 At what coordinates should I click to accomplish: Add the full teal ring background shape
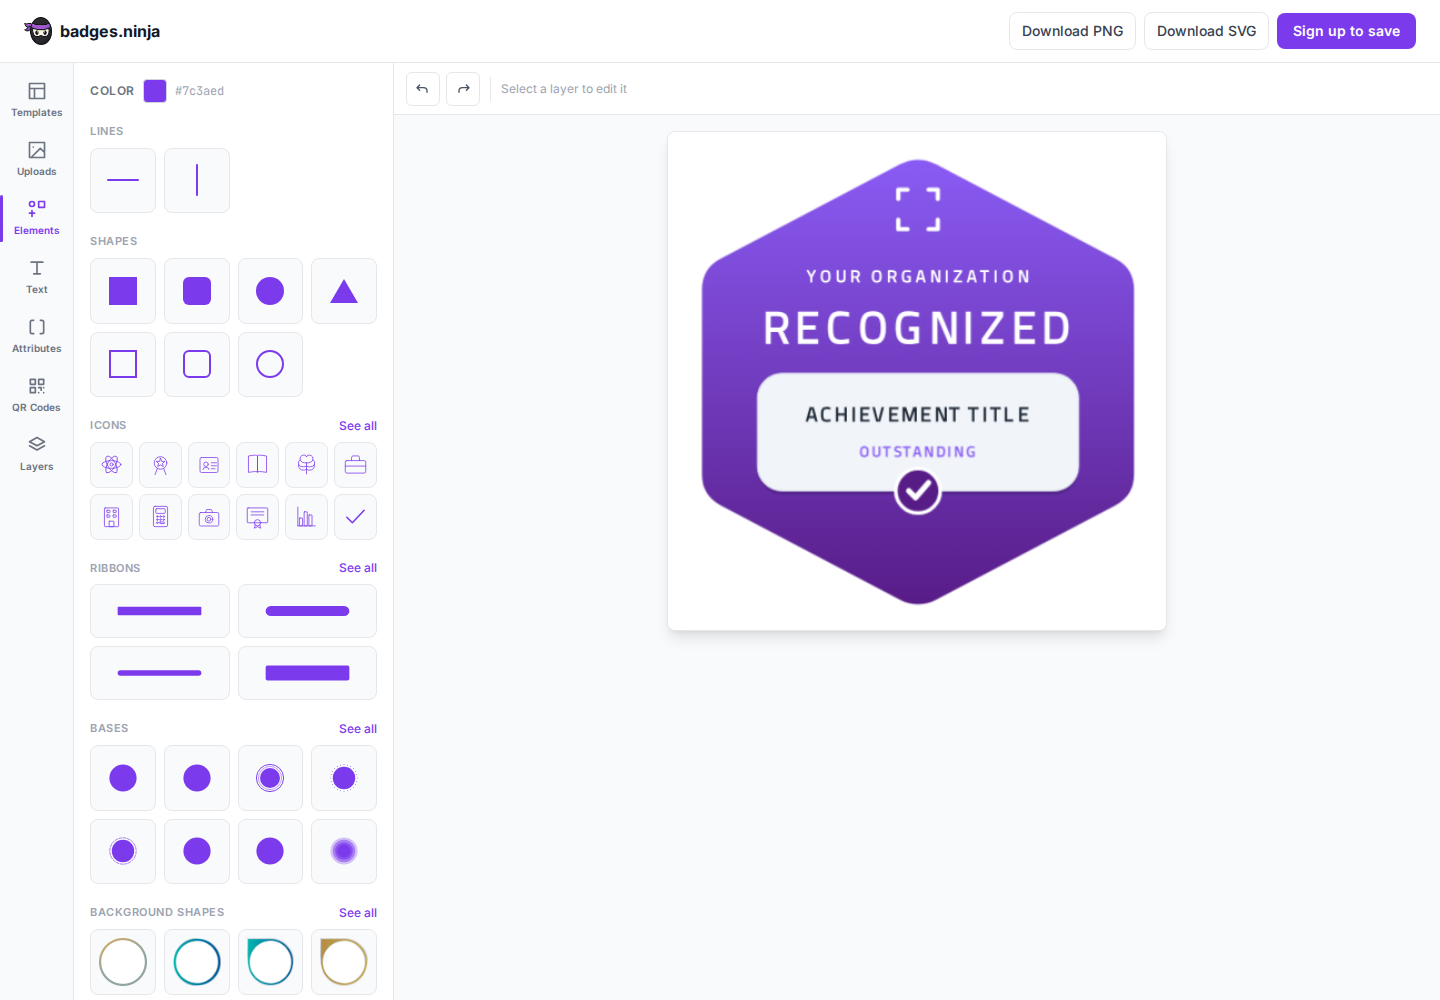[x=197, y=962]
